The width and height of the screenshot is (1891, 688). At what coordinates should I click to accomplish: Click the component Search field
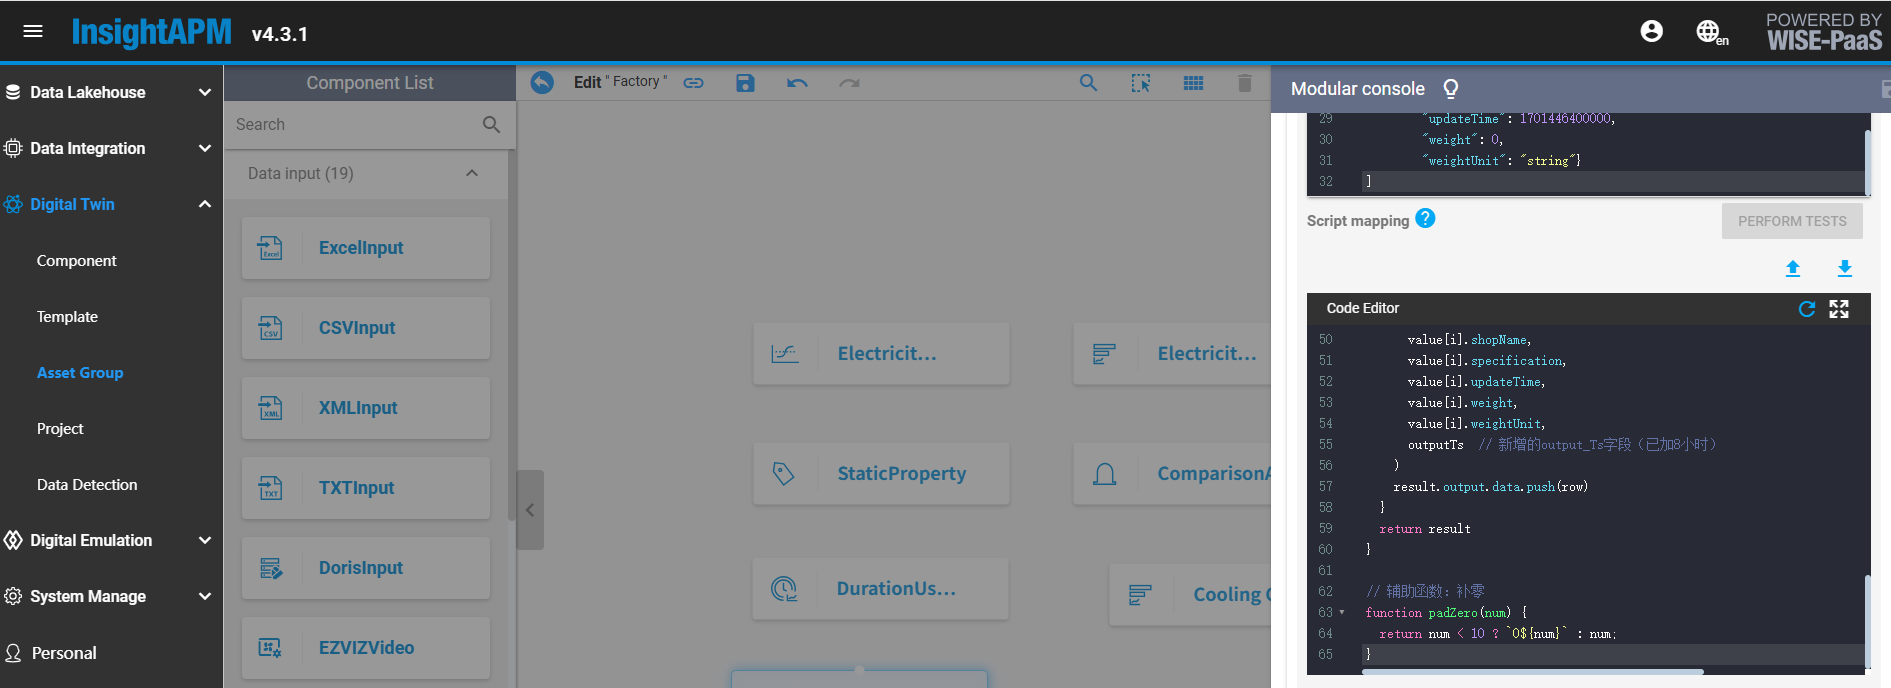coord(355,124)
